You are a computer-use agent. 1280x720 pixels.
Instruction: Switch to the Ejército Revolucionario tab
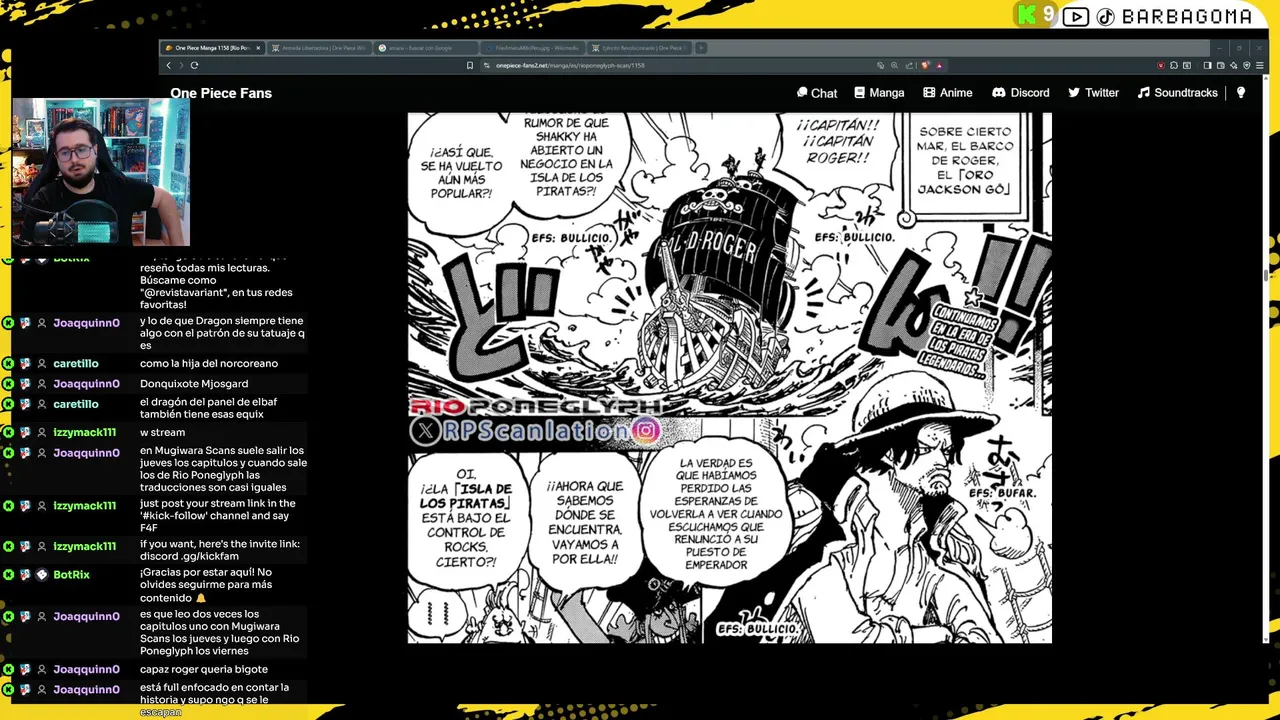click(x=638, y=47)
